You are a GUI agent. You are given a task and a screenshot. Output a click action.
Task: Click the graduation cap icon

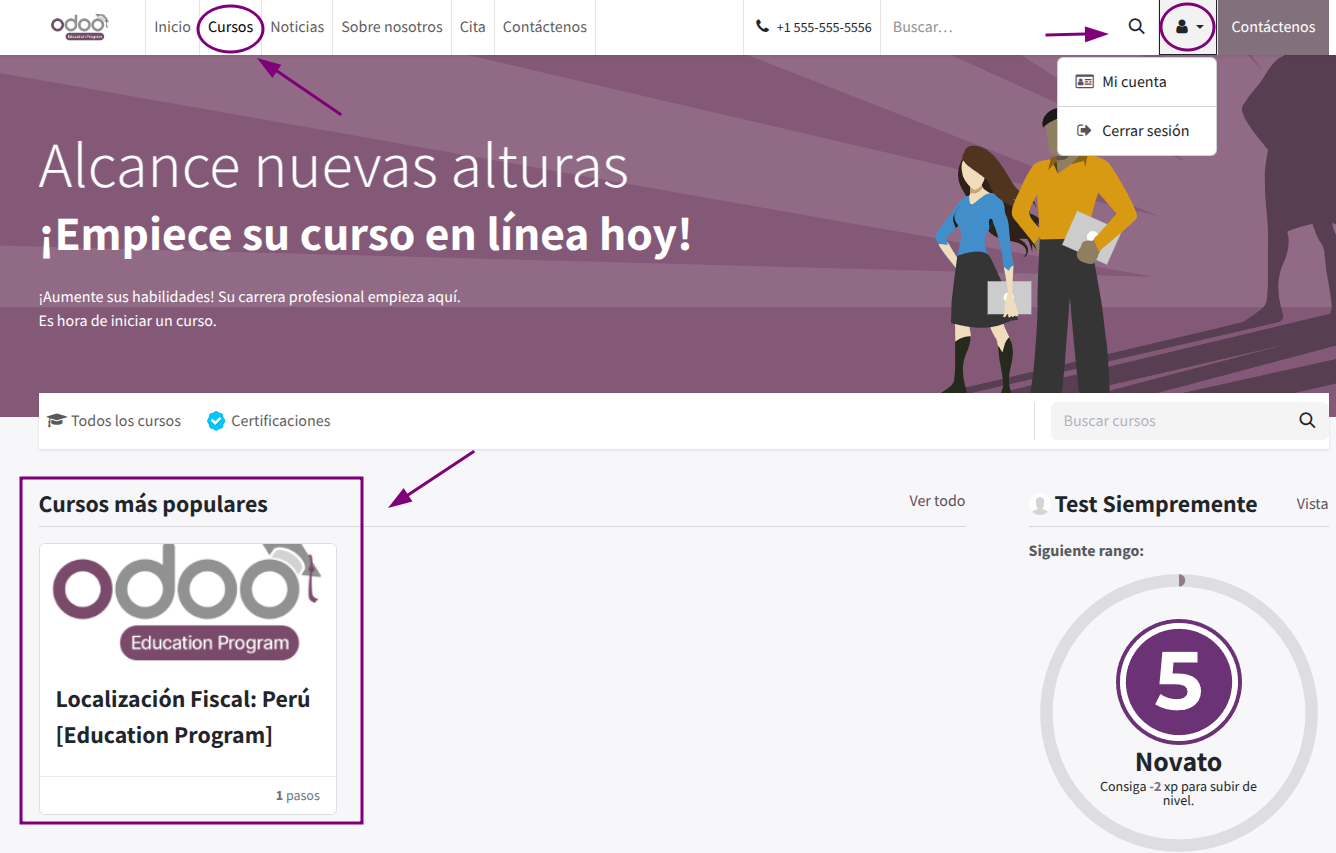point(57,421)
